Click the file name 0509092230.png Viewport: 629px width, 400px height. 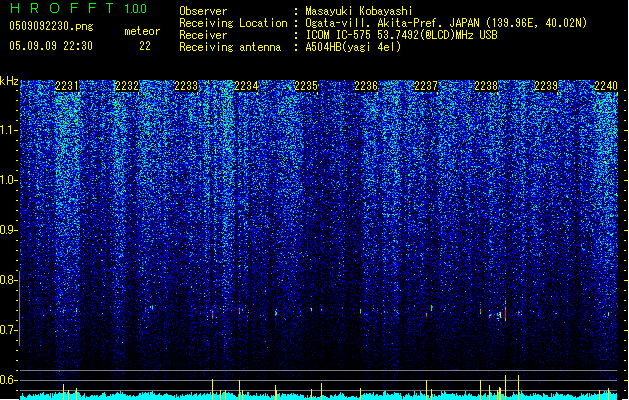(51, 26)
